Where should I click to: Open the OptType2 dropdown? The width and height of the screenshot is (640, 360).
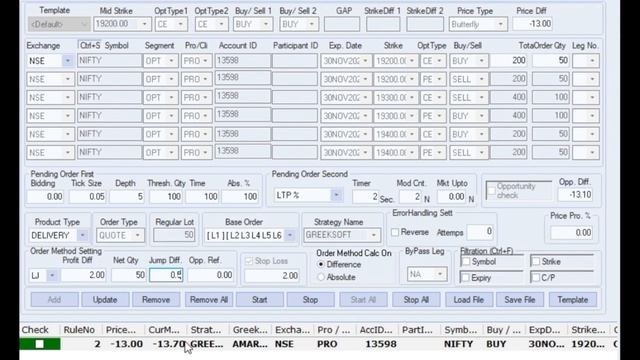221,24
